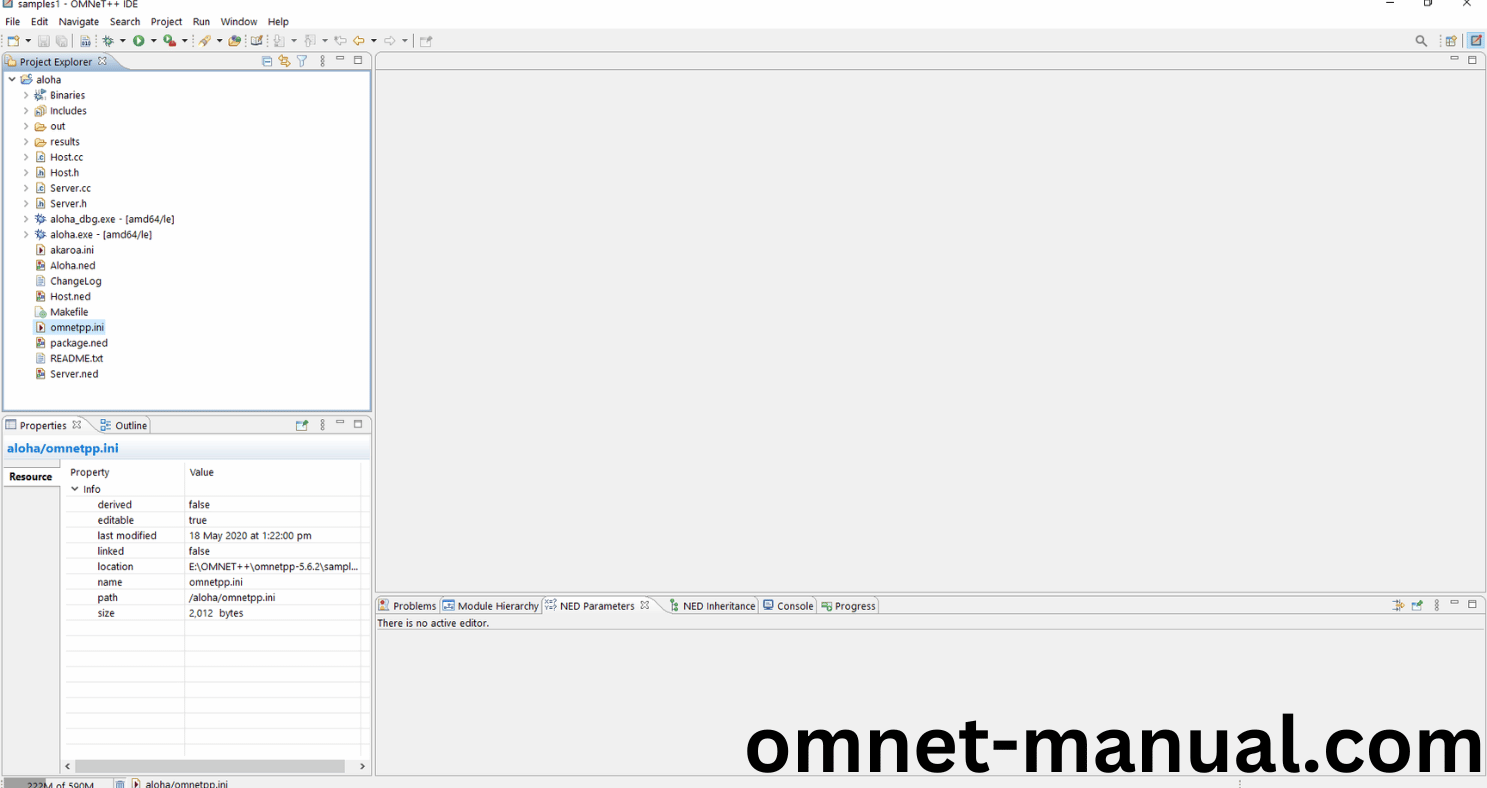
Task: Switch to the Problems tab
Action: click(x=408, y=606)
